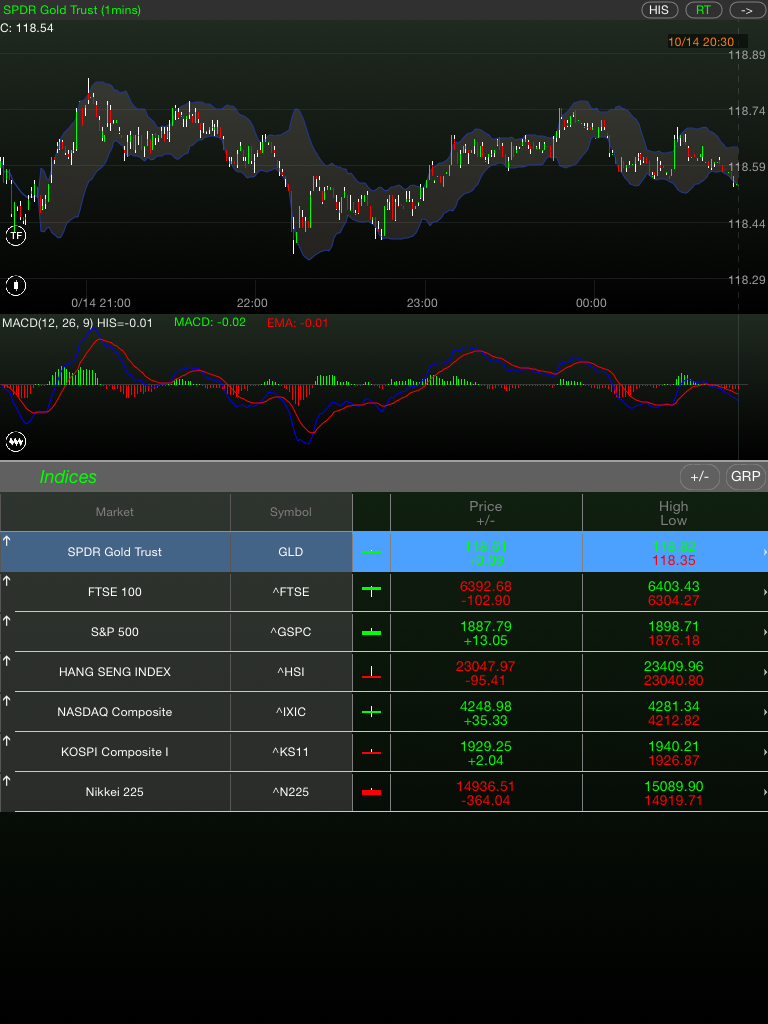This screenshot has height=1024, width=768.
Task: Click the green 'MACD: -0.02' legend value
Action: 210,322
